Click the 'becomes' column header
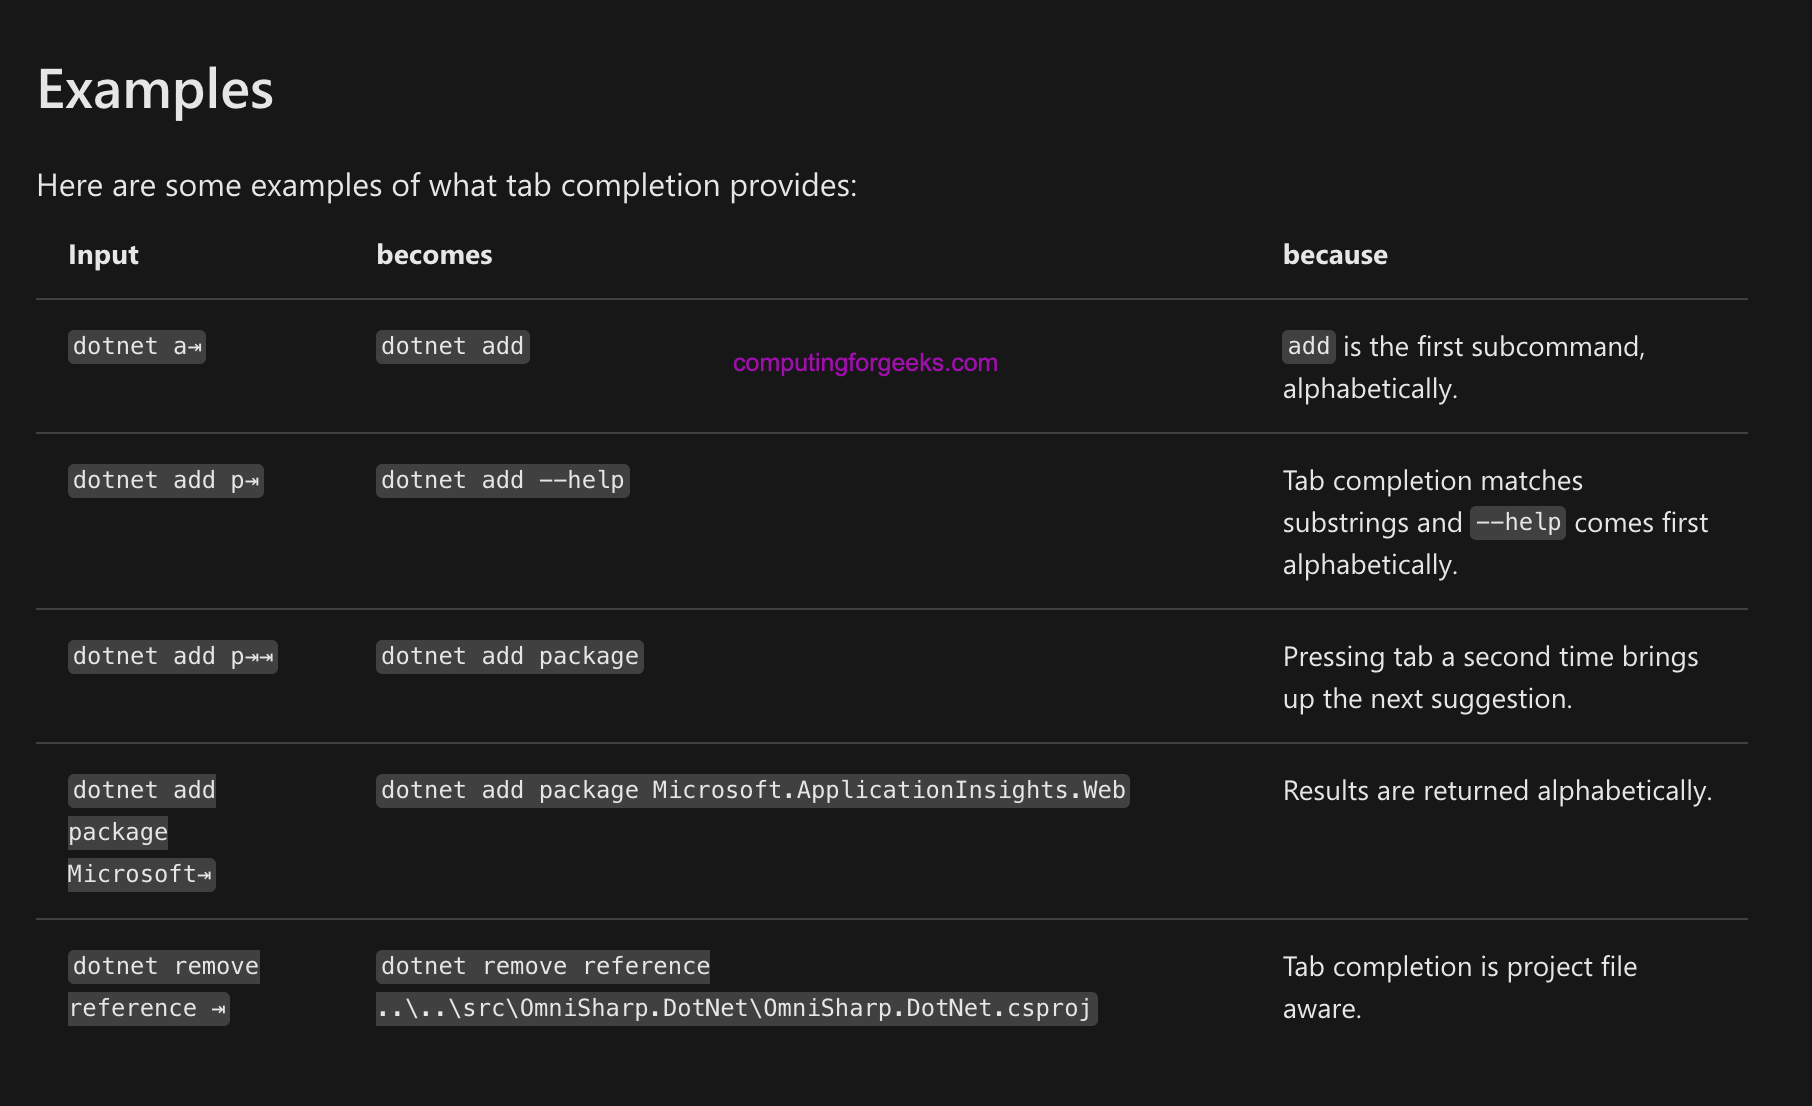 pos(434,255)
